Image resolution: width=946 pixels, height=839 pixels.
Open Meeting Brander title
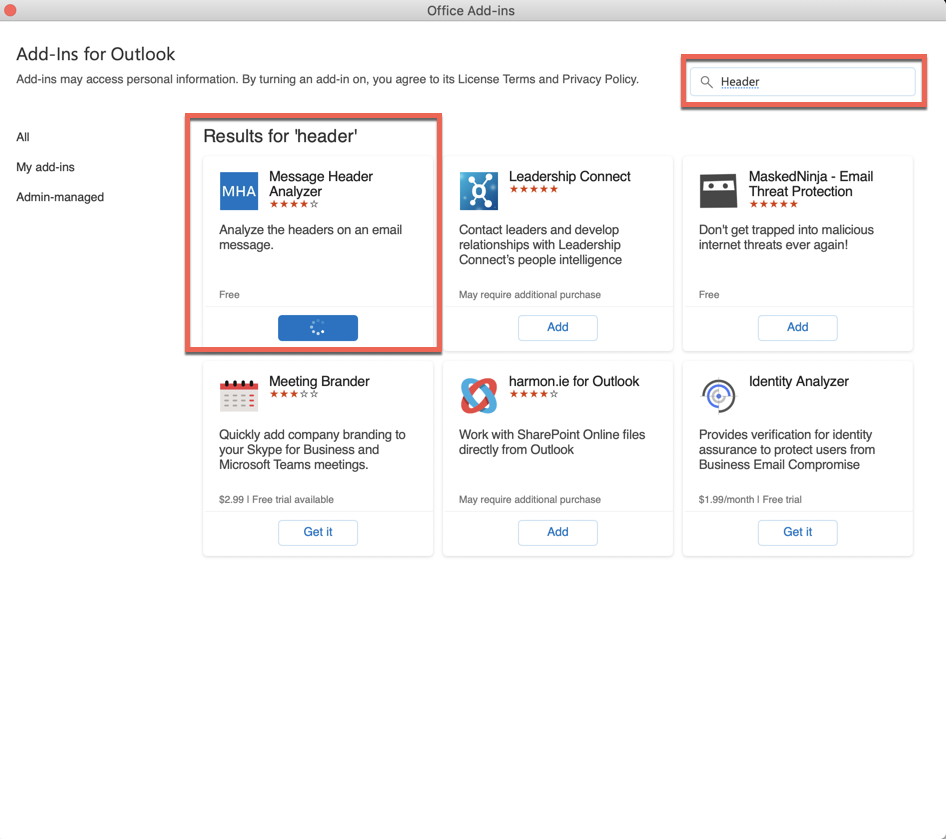(319, 381)
